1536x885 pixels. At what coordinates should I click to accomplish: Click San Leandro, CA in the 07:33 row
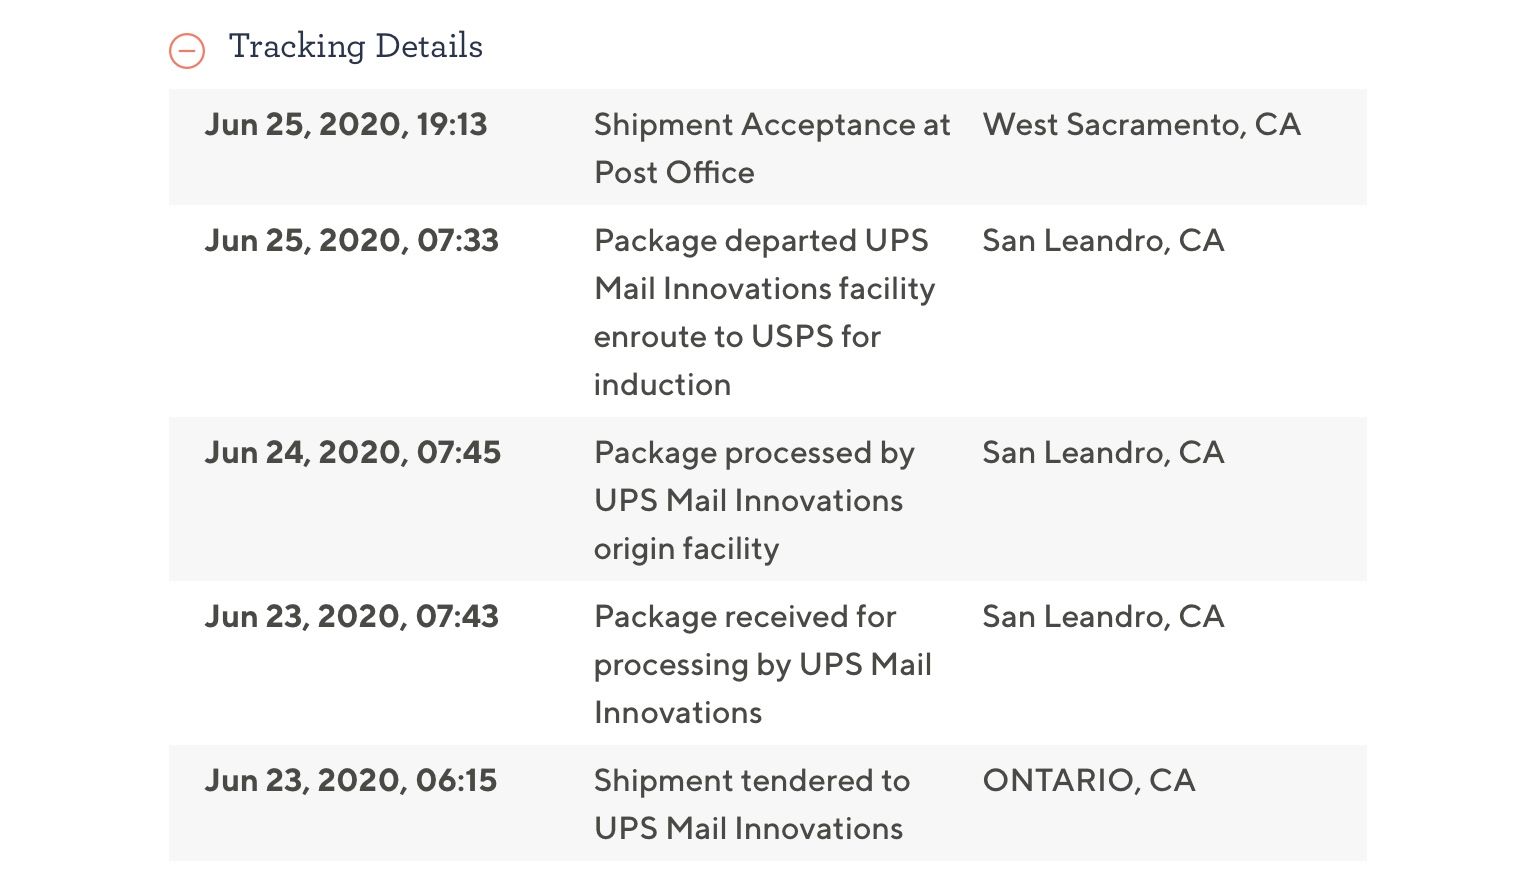[x=1103, y=241]
